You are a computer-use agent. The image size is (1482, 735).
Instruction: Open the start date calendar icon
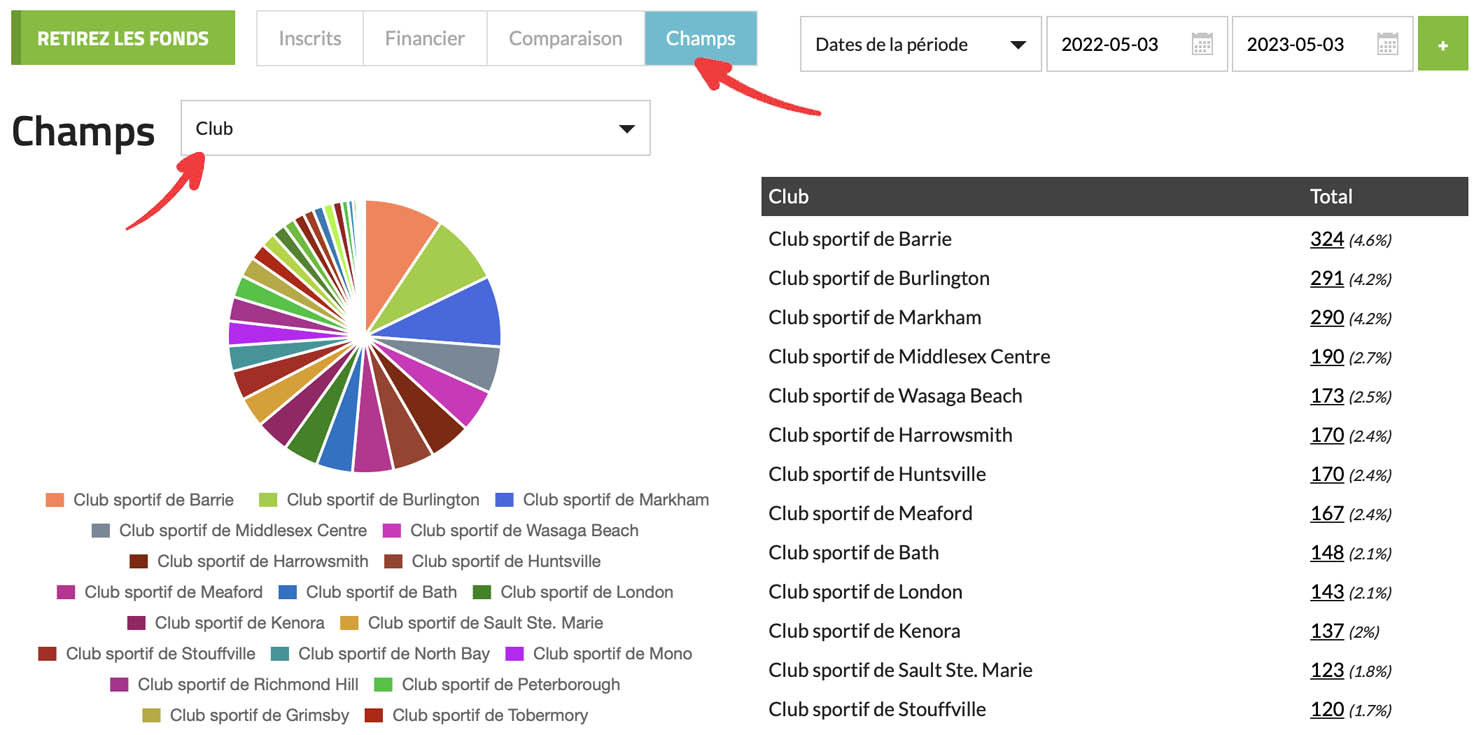[1202, 44]
